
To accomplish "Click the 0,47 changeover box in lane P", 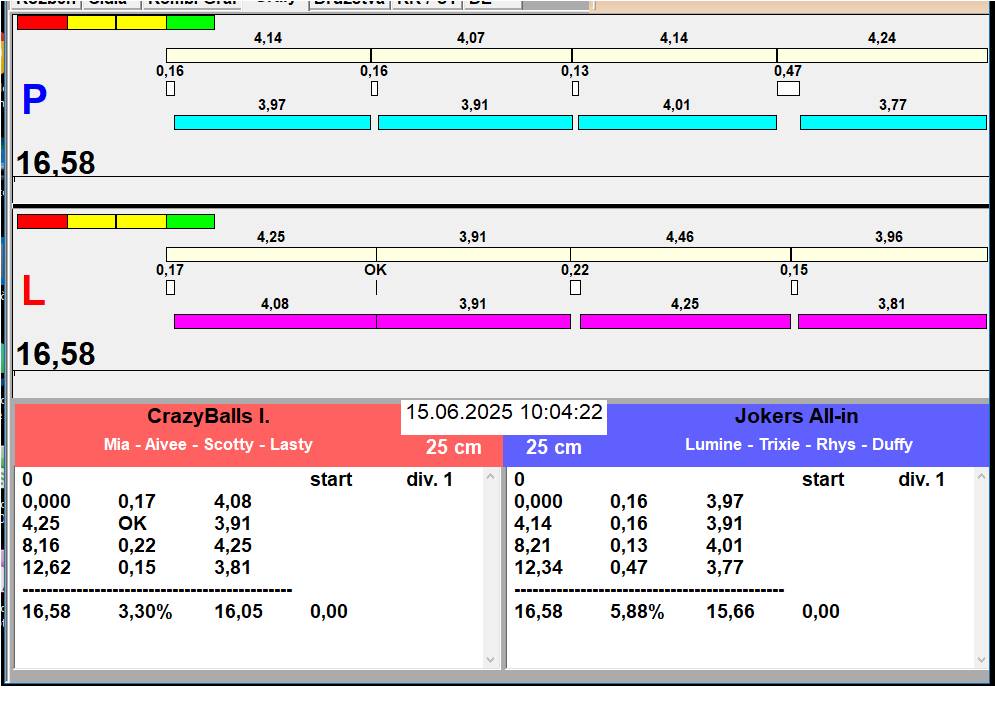I will [x=788, y=88].
